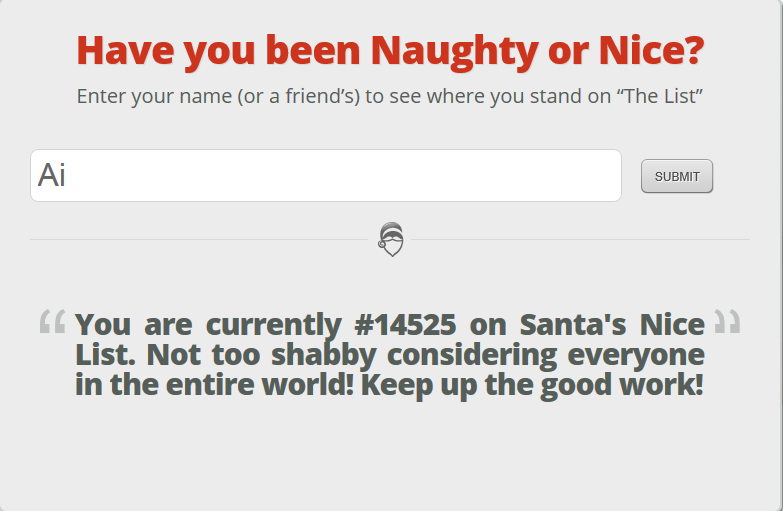
Task: Click the word "friend's" in subtitle
Action: 322,96
